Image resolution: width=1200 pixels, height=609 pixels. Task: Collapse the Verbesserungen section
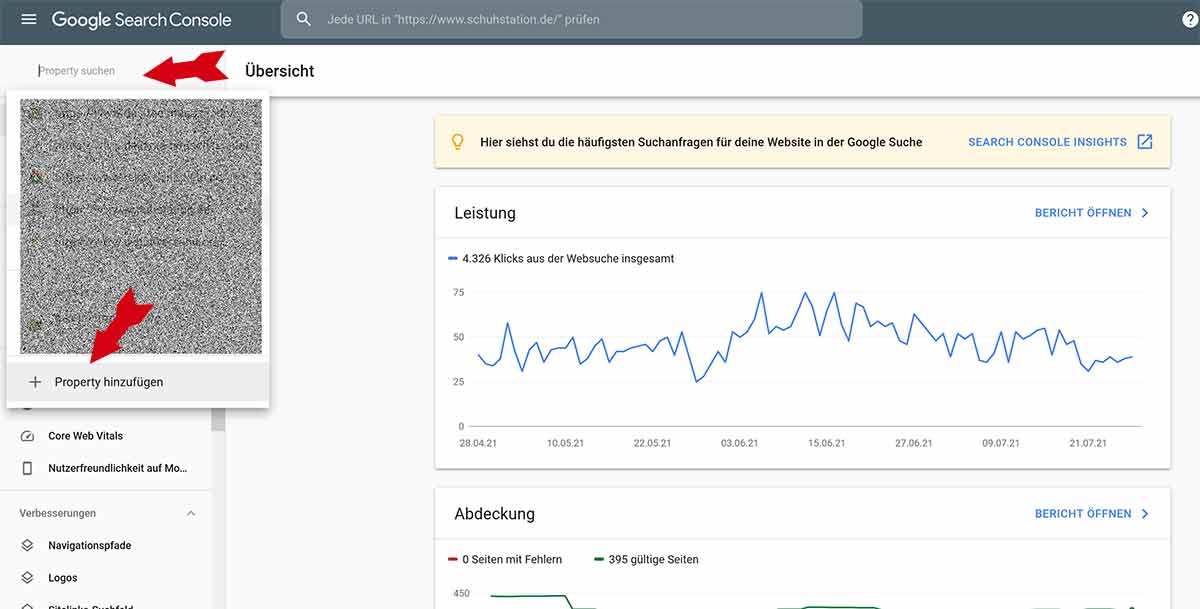(x=191, y=513)
